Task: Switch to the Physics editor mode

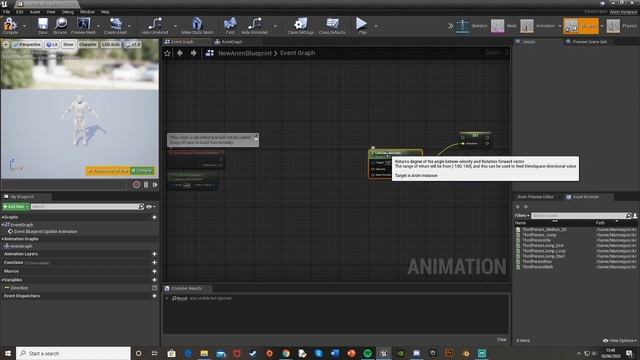Action: click(x=622, y=26)
